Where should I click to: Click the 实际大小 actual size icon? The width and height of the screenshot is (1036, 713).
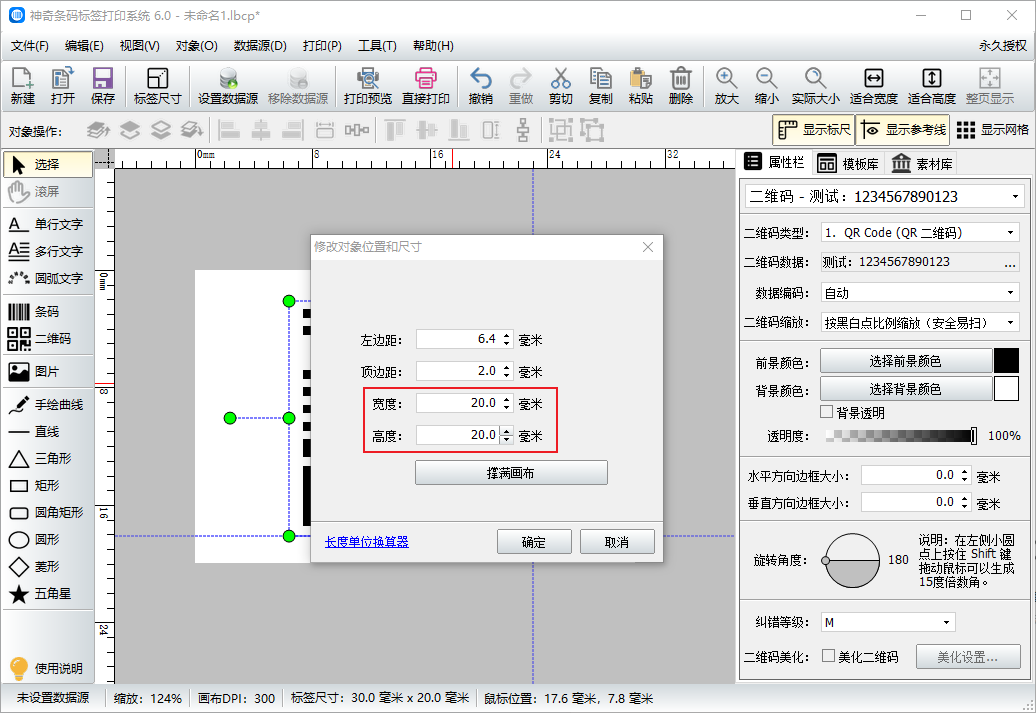point(815,86)
